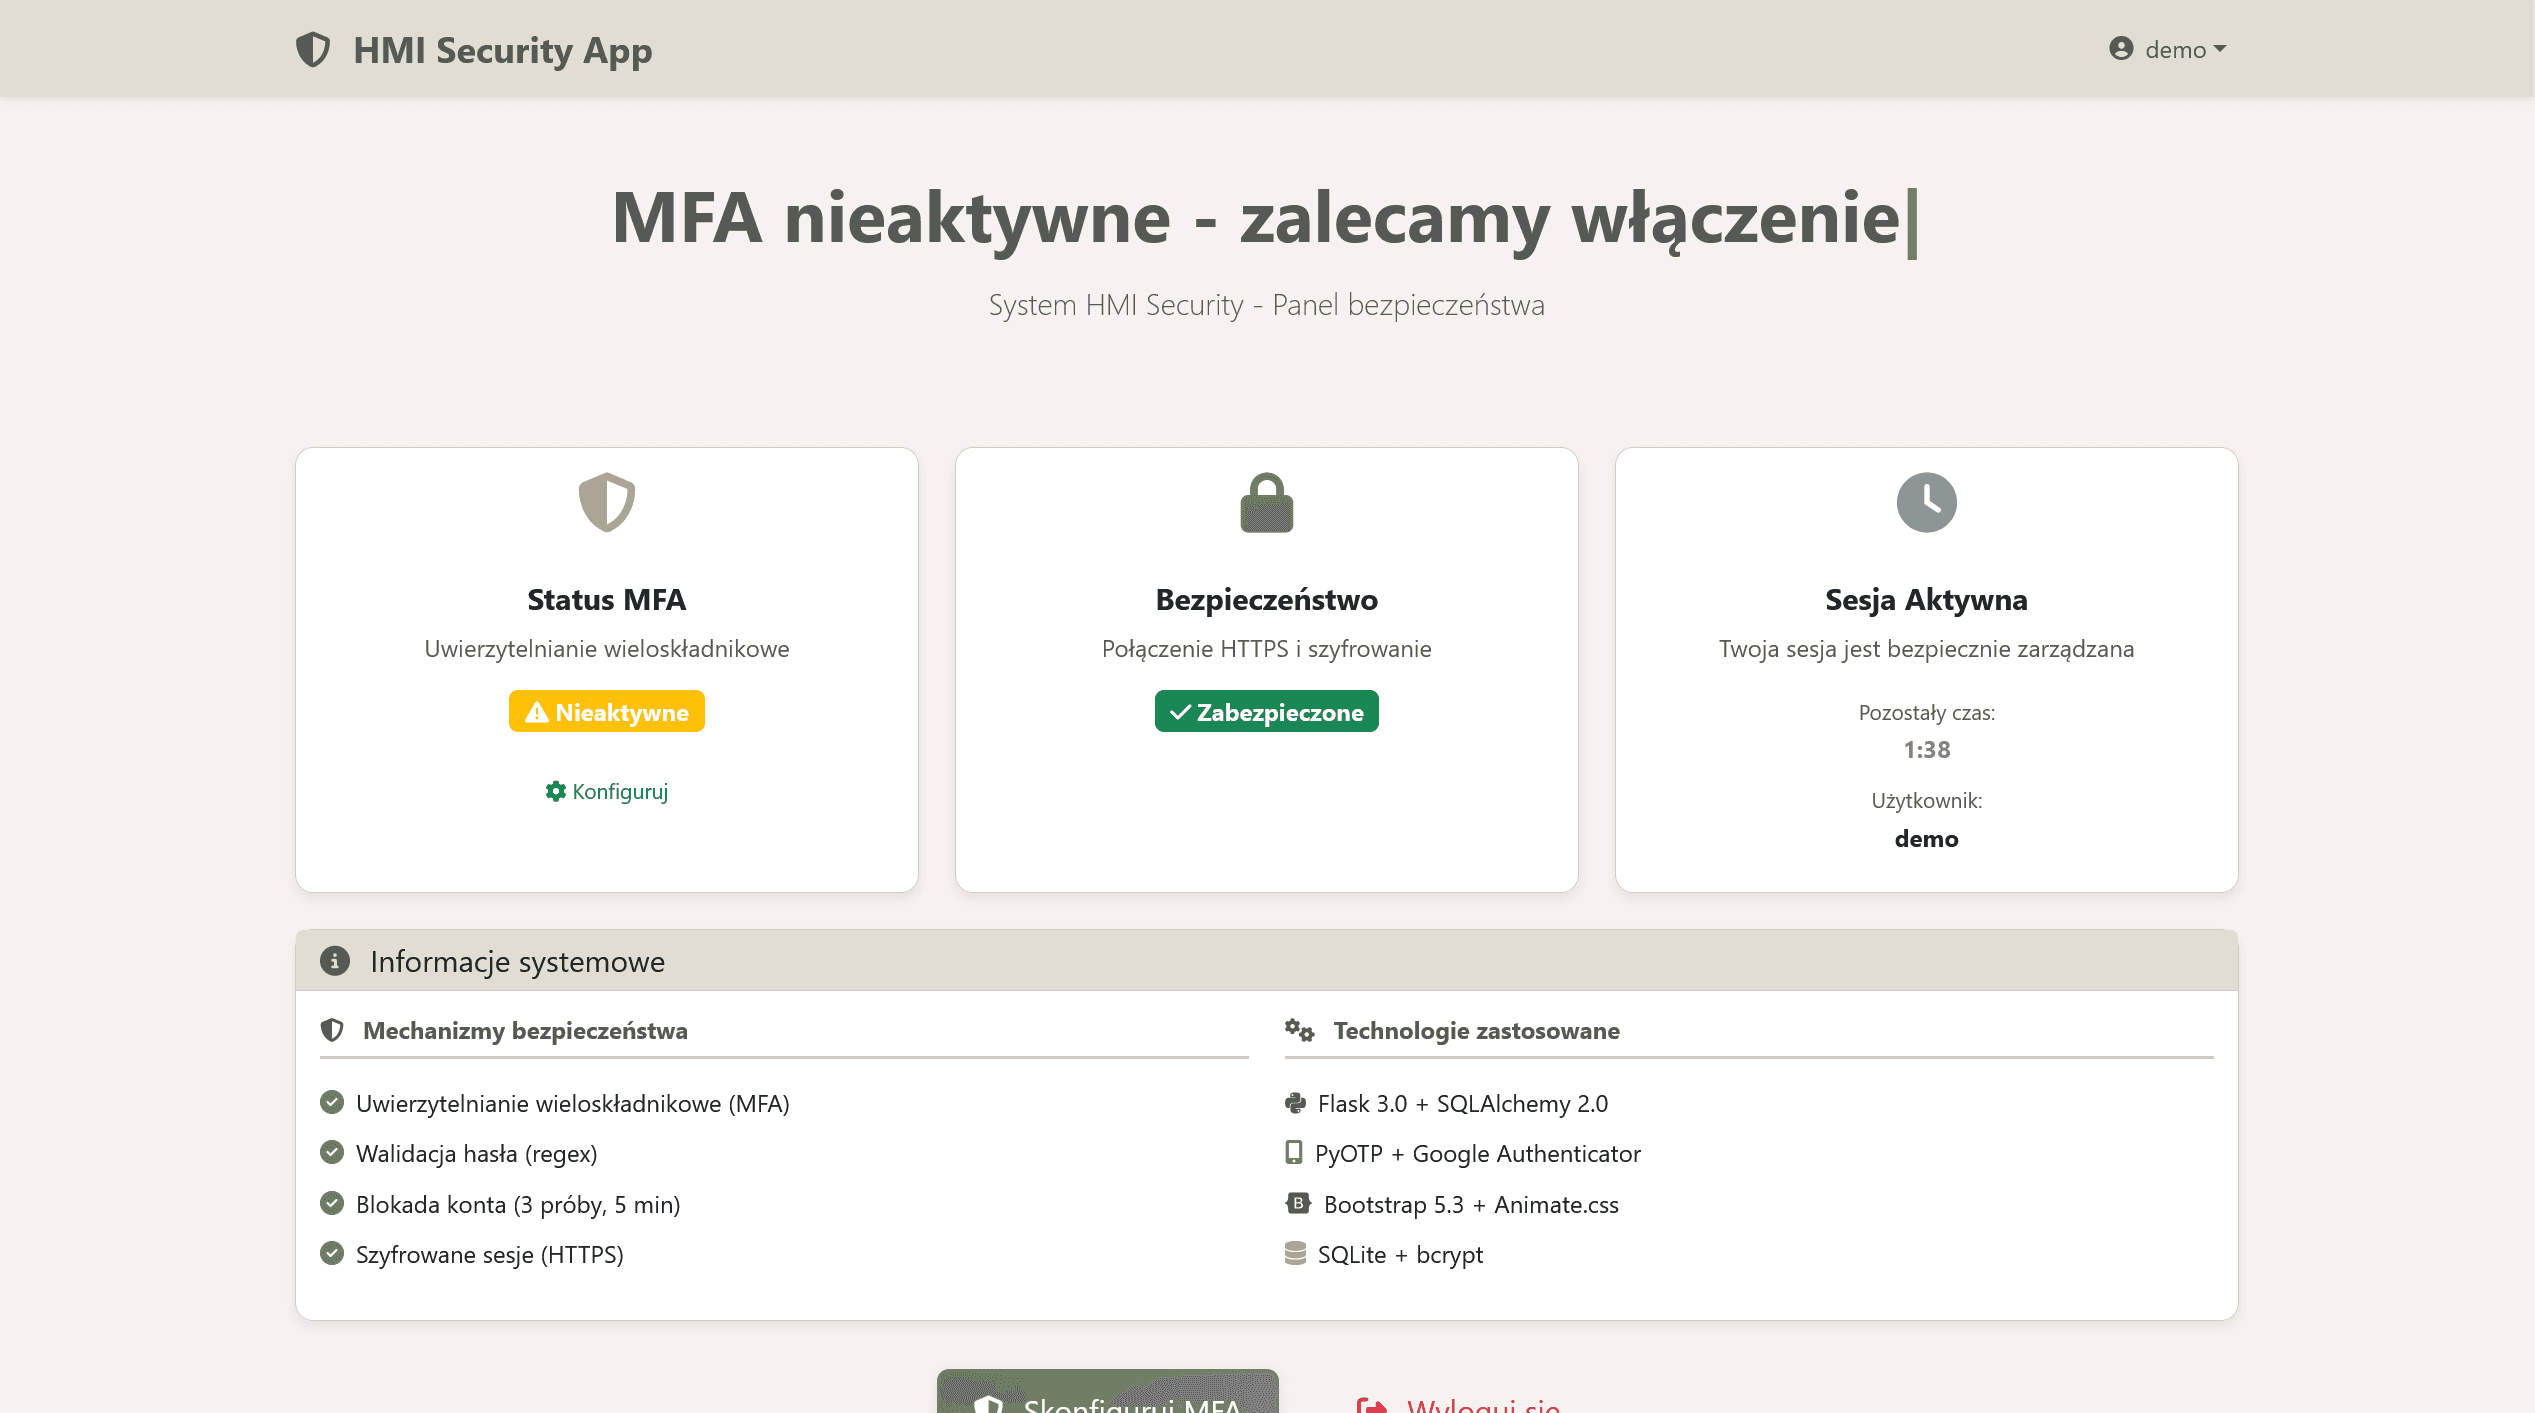2535x1413 pixels.
Task: Click the remaining time value 1:38
Action: (1926, 749)
